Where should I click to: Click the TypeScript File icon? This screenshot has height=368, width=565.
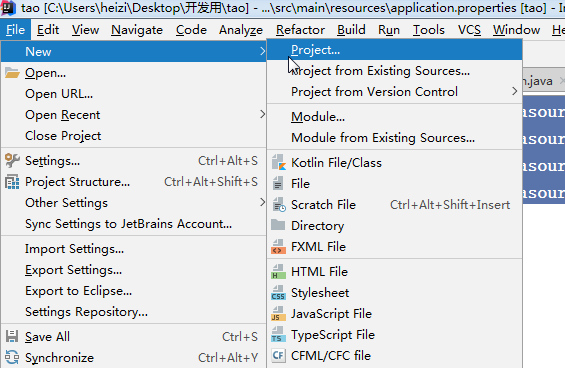(x=279, y=334)
